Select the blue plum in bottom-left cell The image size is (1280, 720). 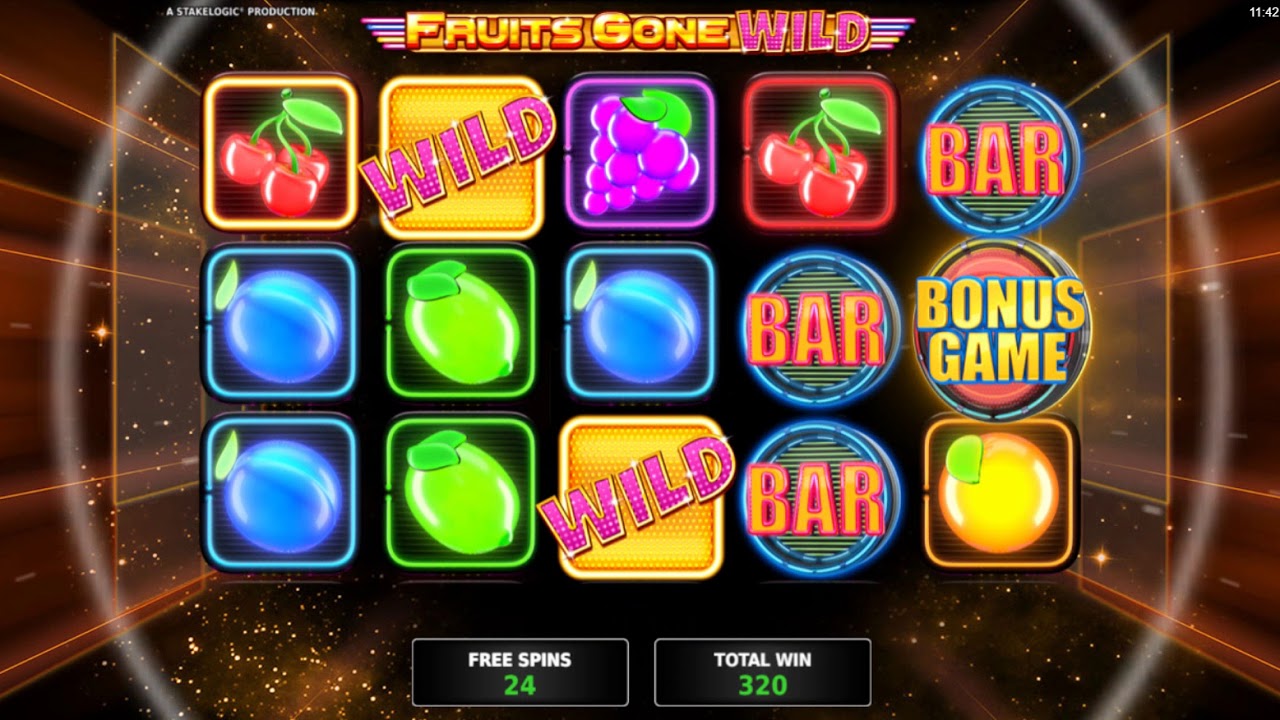[280, 494]
